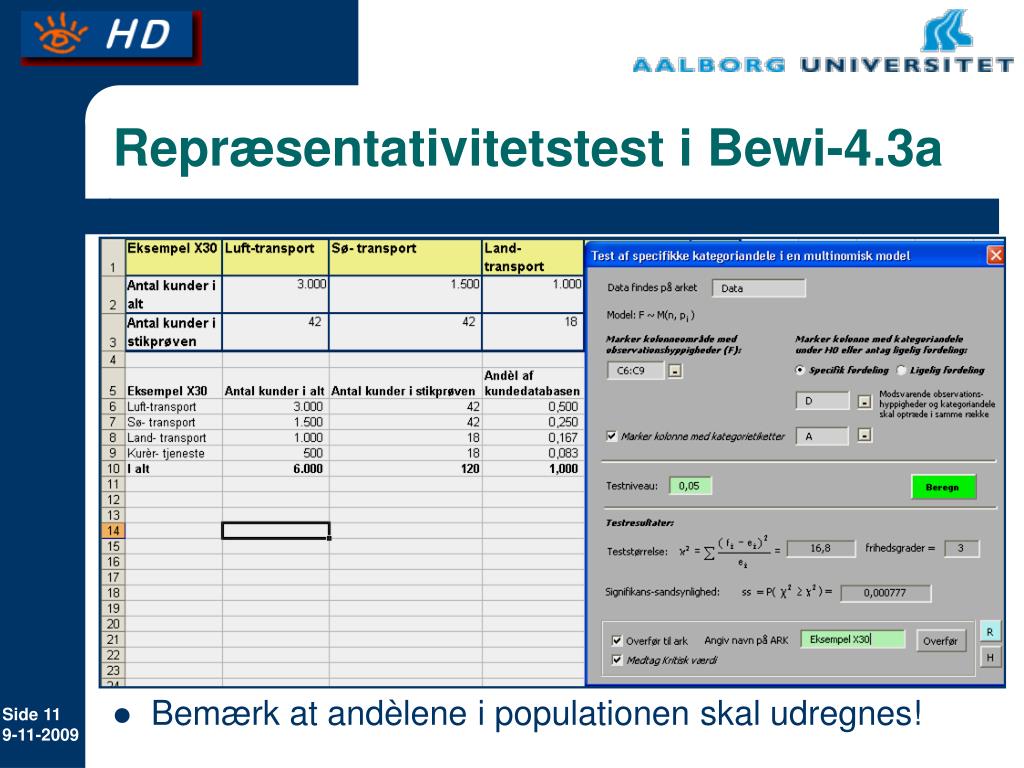Click the Aalborg Universitet logo
The width and height of the screenshot is (1024, 768).
[x=823, y=41]
